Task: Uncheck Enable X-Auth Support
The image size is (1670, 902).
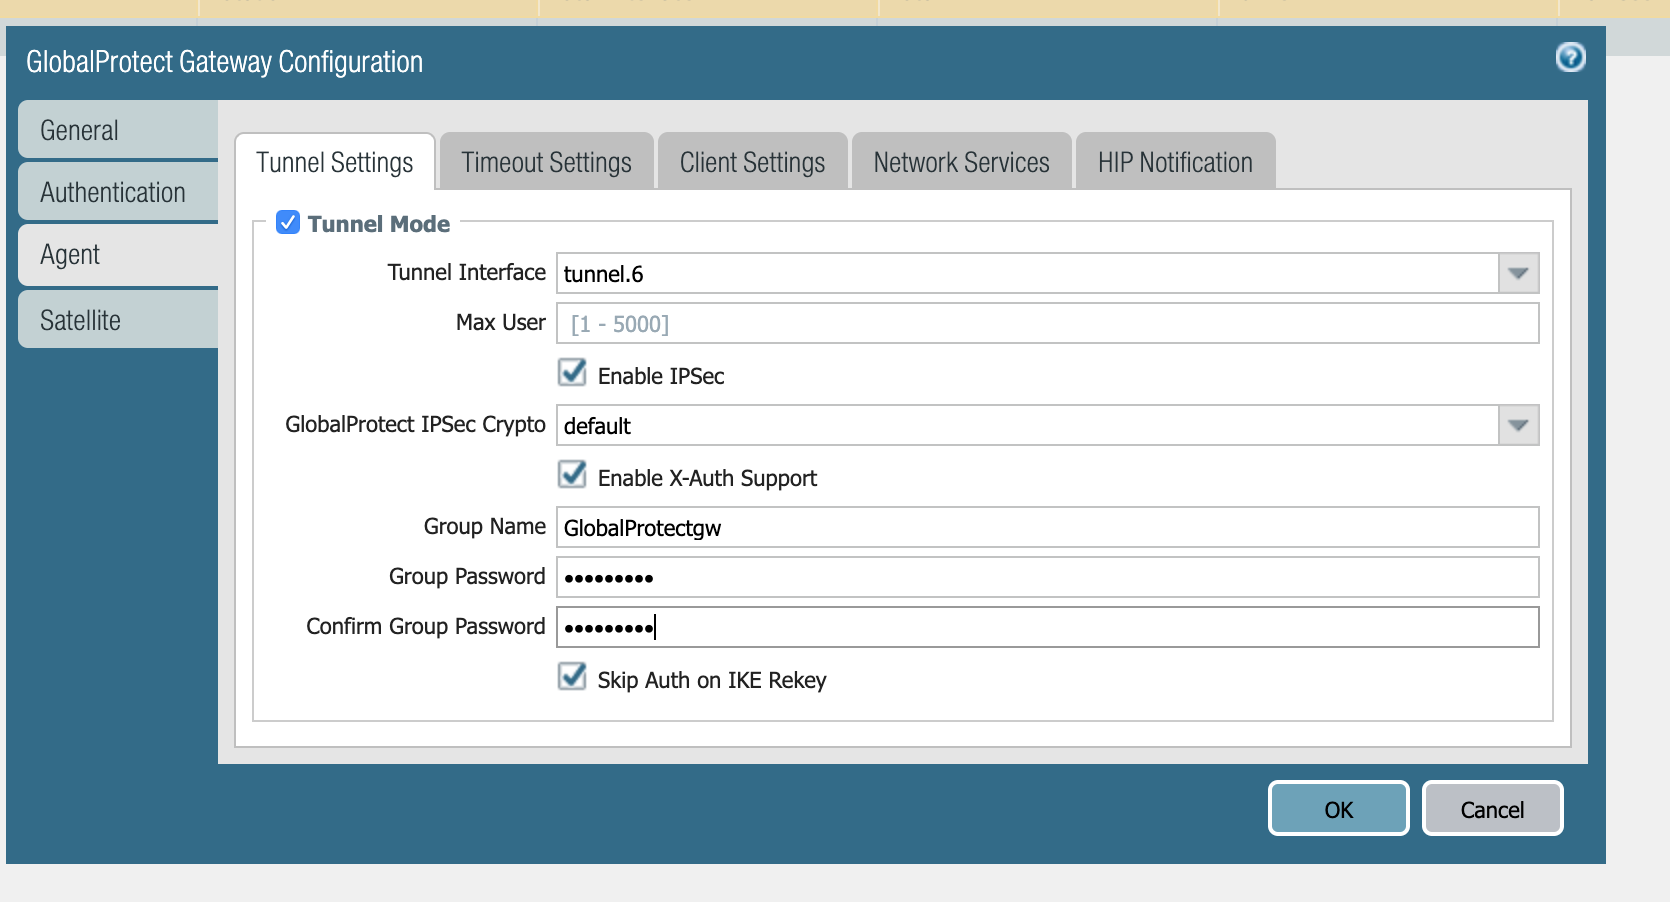Action: (x=572, y=476)
